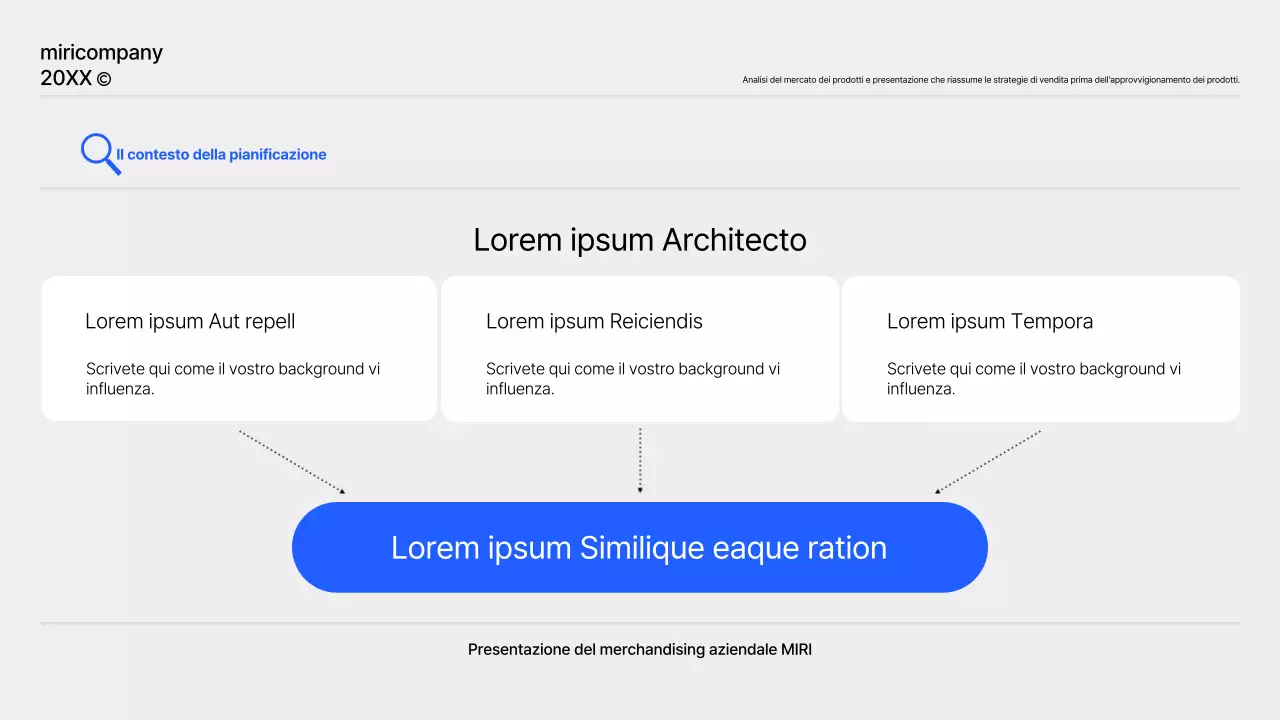Select the miricompany logo text
Image resolution: width=1280 pixels, height=720 pixels.
[101, 51]
